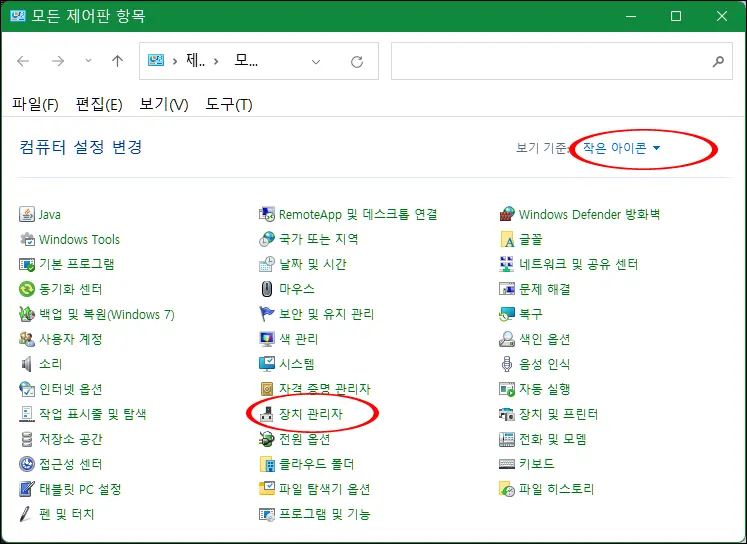Screen dimensions: 747x544
Task: Minimize the 모든 제어판 항목 window
Action: [631, 16]
